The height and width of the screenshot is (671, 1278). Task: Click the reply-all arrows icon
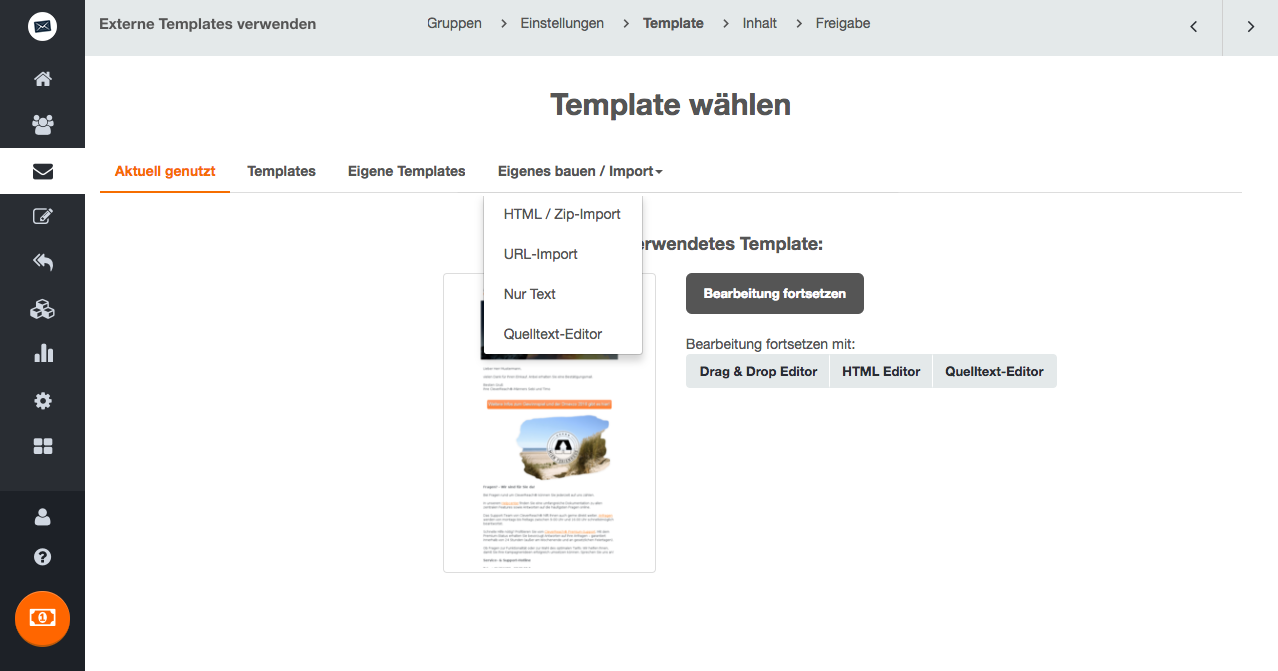42,262
